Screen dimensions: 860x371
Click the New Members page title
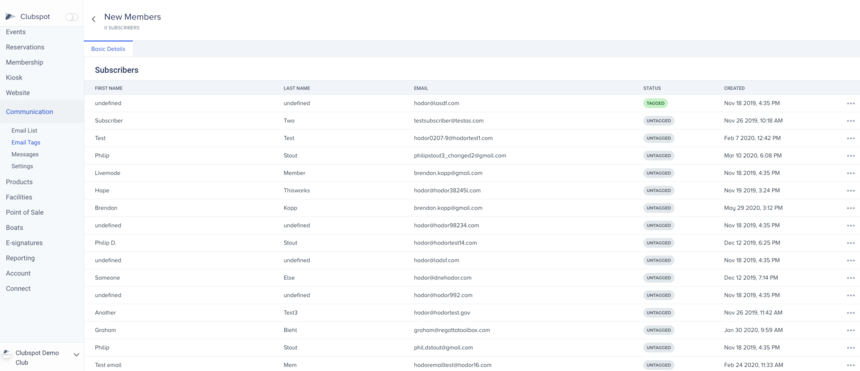(x=133, y=17)
